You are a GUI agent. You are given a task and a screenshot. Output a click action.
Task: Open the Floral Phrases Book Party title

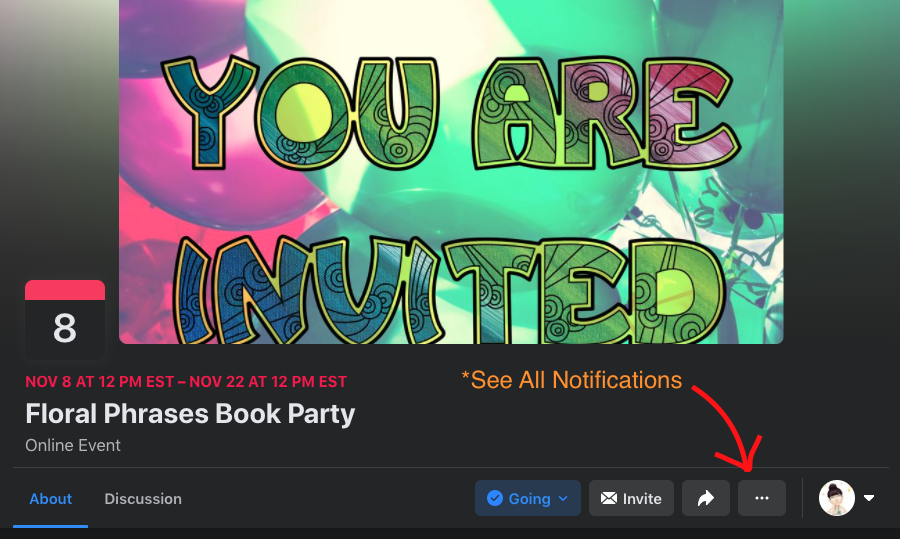point(190,414)
